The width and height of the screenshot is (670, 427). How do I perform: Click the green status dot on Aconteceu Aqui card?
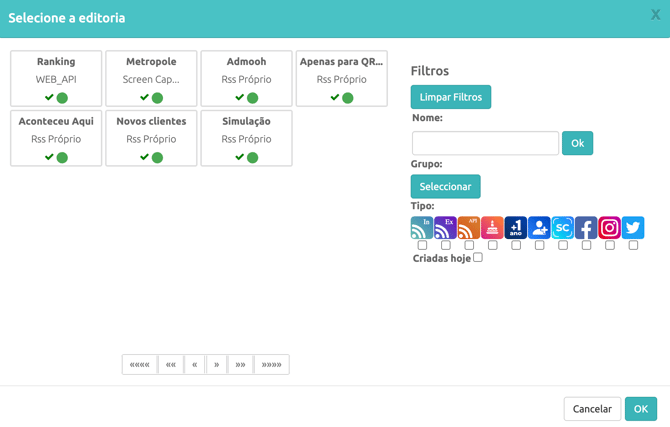[62, 158]
